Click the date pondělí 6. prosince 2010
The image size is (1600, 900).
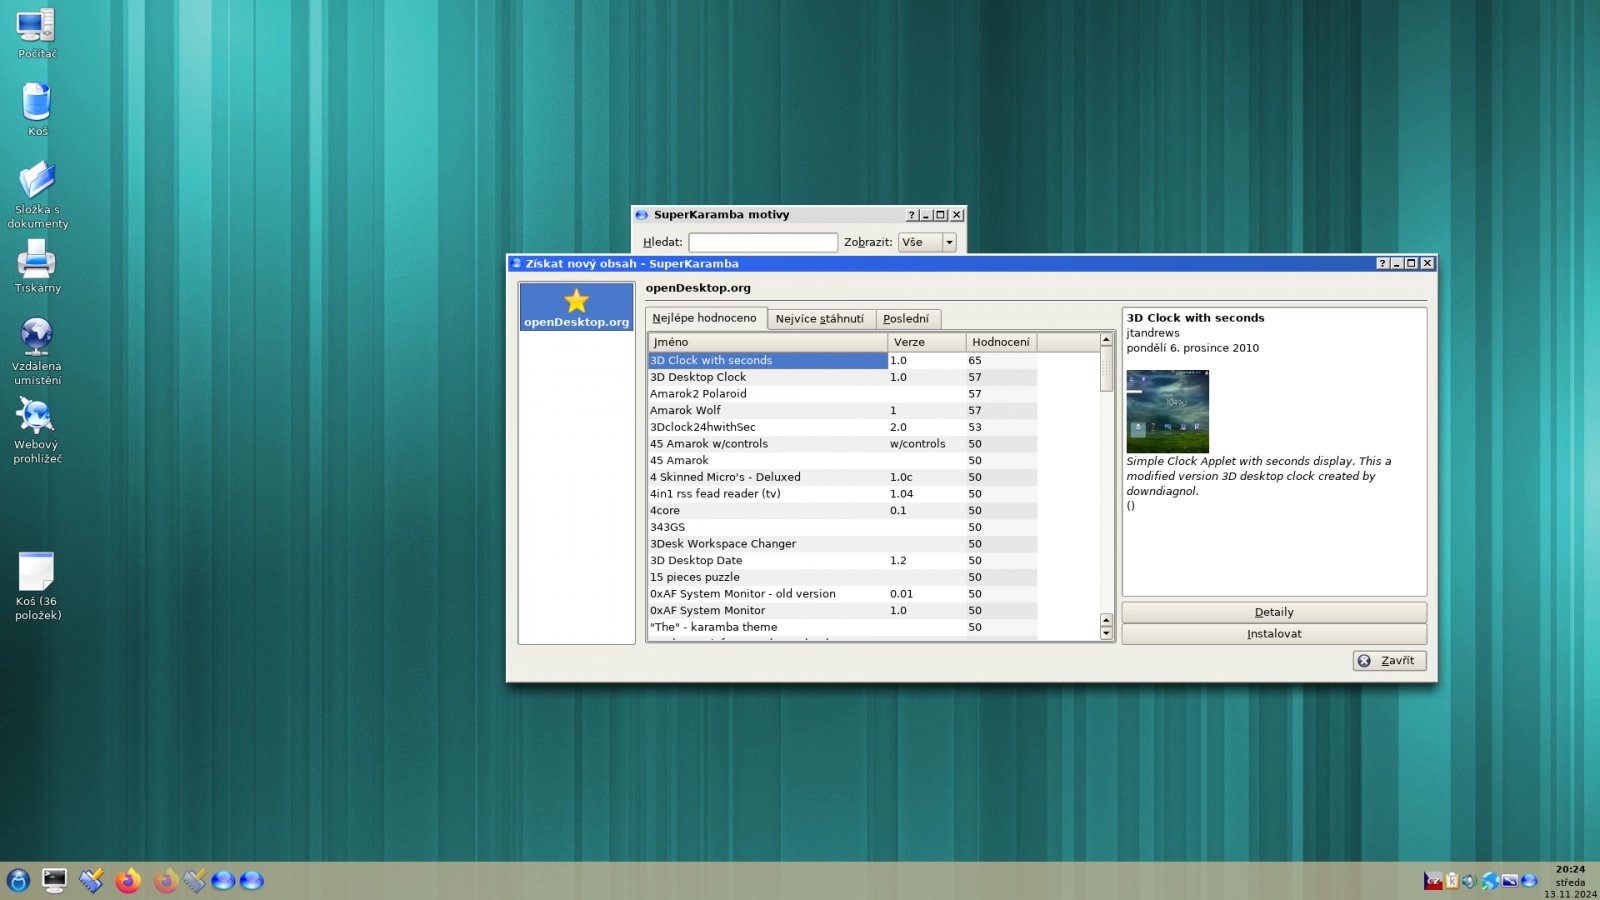(1193, 348)
